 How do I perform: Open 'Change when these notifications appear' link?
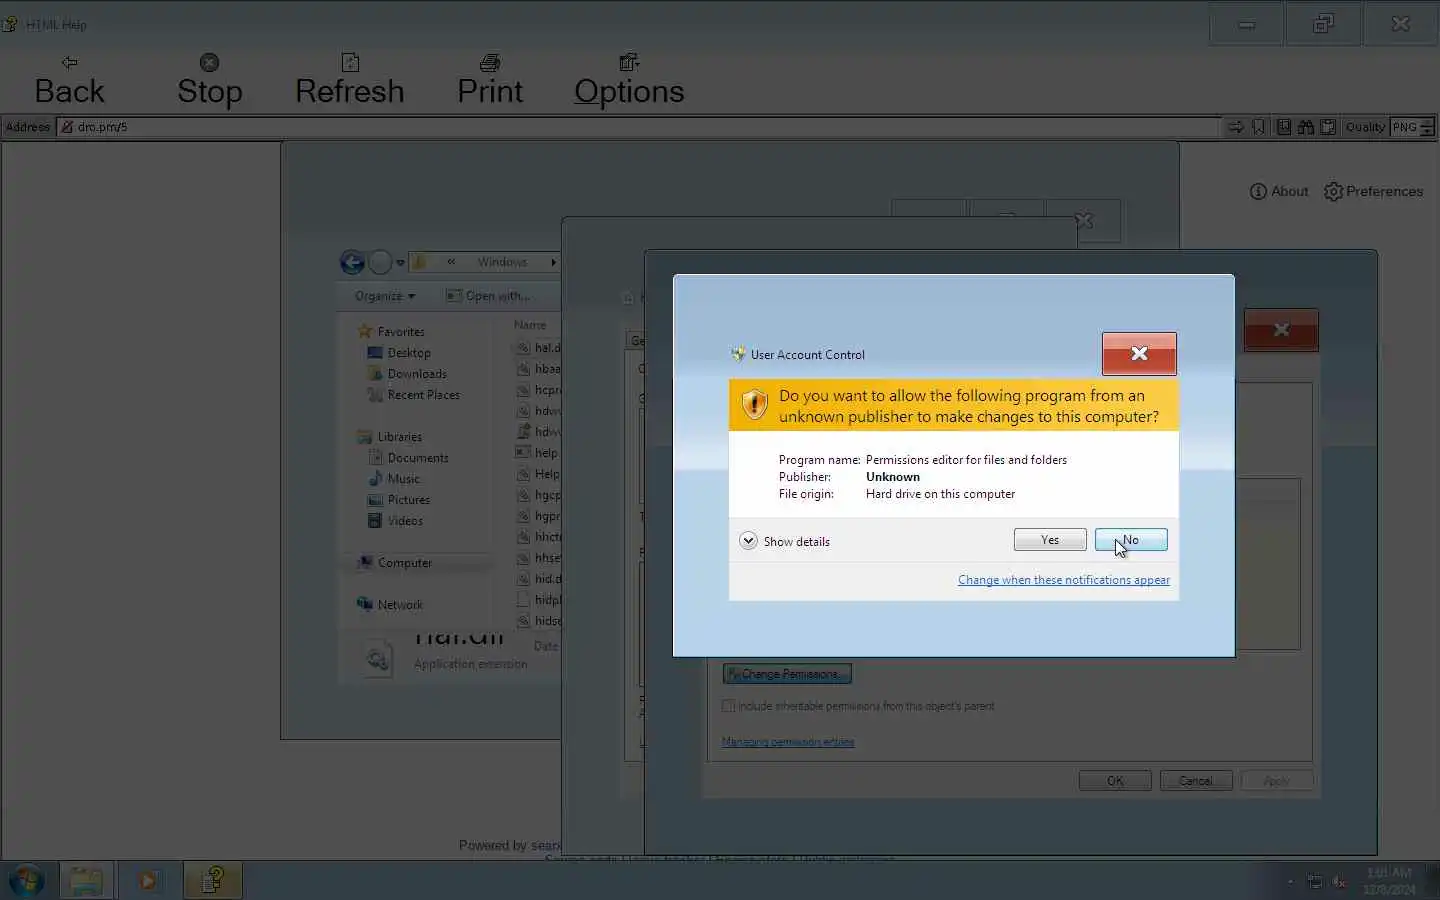point(1064,580)
